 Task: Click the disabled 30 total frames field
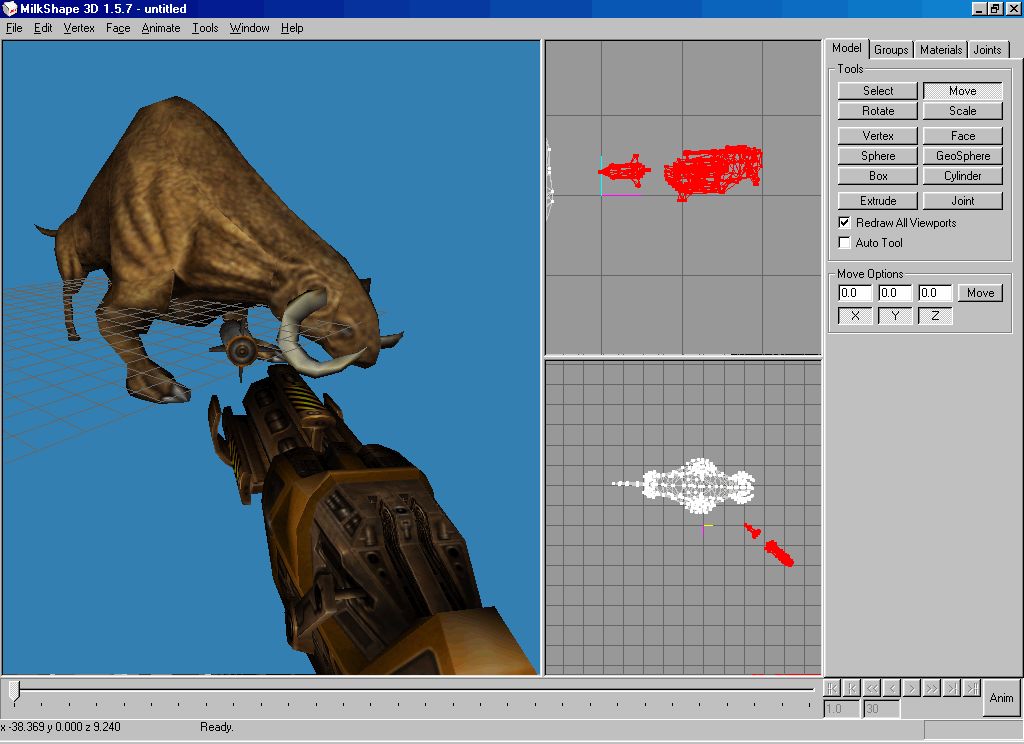(x=882, y=709)
